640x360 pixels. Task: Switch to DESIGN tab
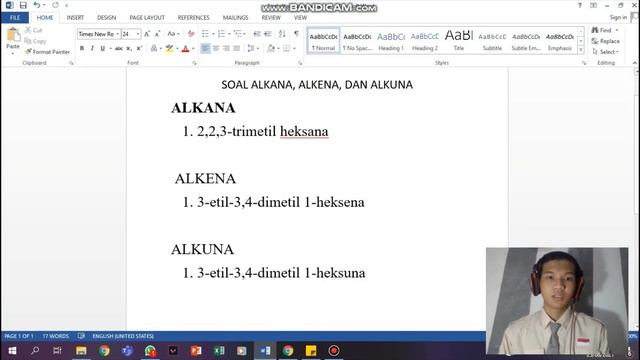tap(107, 18)
